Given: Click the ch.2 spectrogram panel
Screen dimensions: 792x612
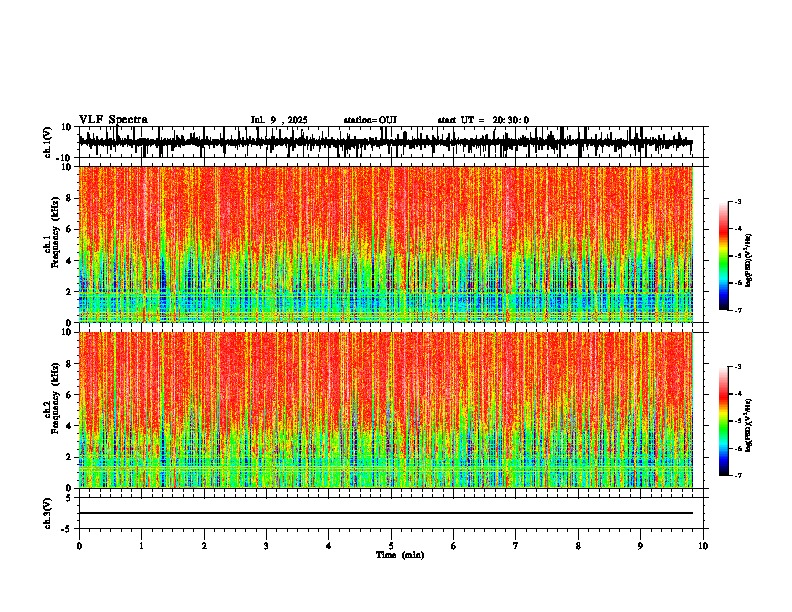Looking at the screenshot, I should coord(386,410).
